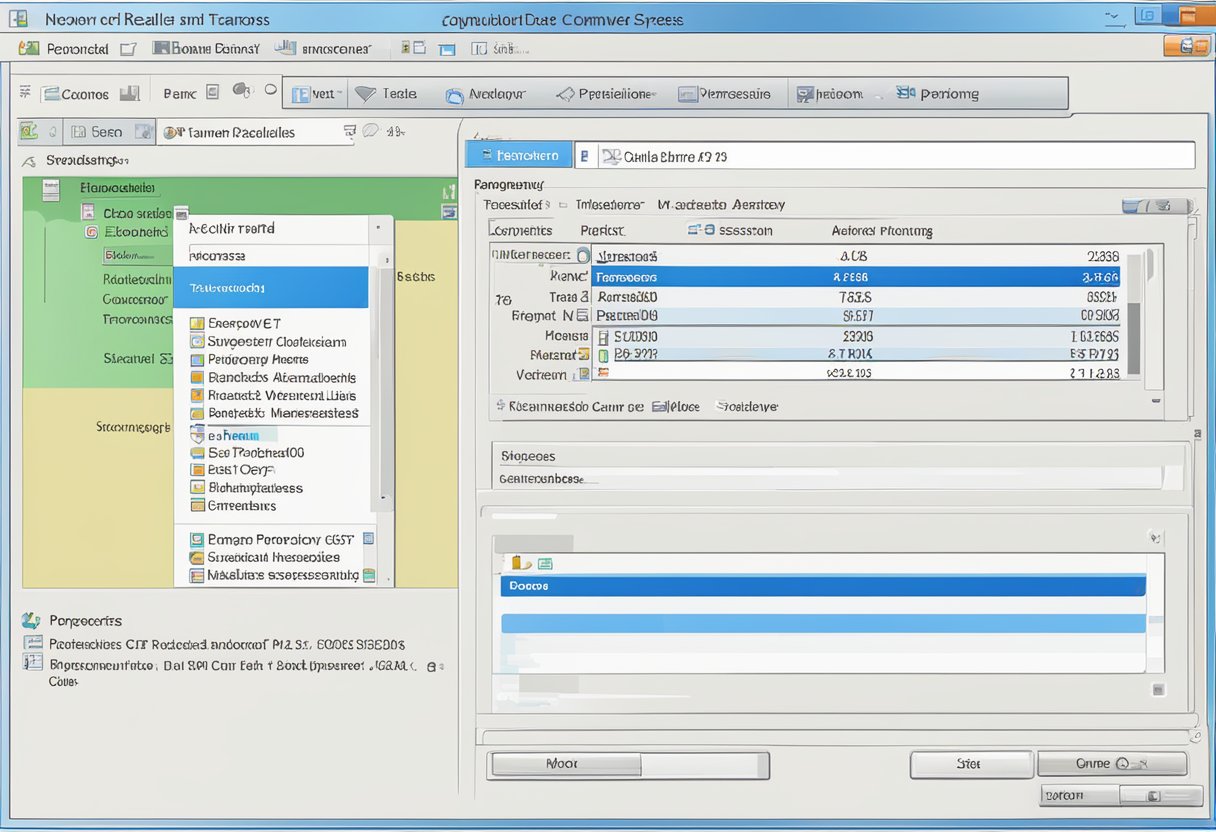This screenshot has height=832, width=1216.
Task: Toggle the radio button beside the first table row
Action: [x=583, y=255]
